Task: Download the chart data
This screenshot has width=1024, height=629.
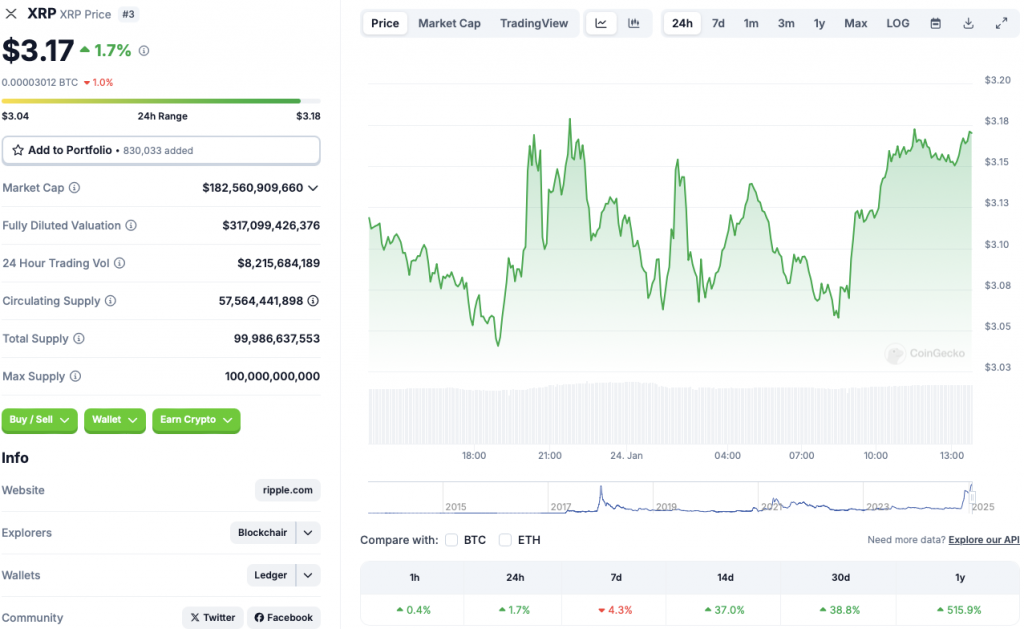Action: pyautogui.click(x=968, y=24)
